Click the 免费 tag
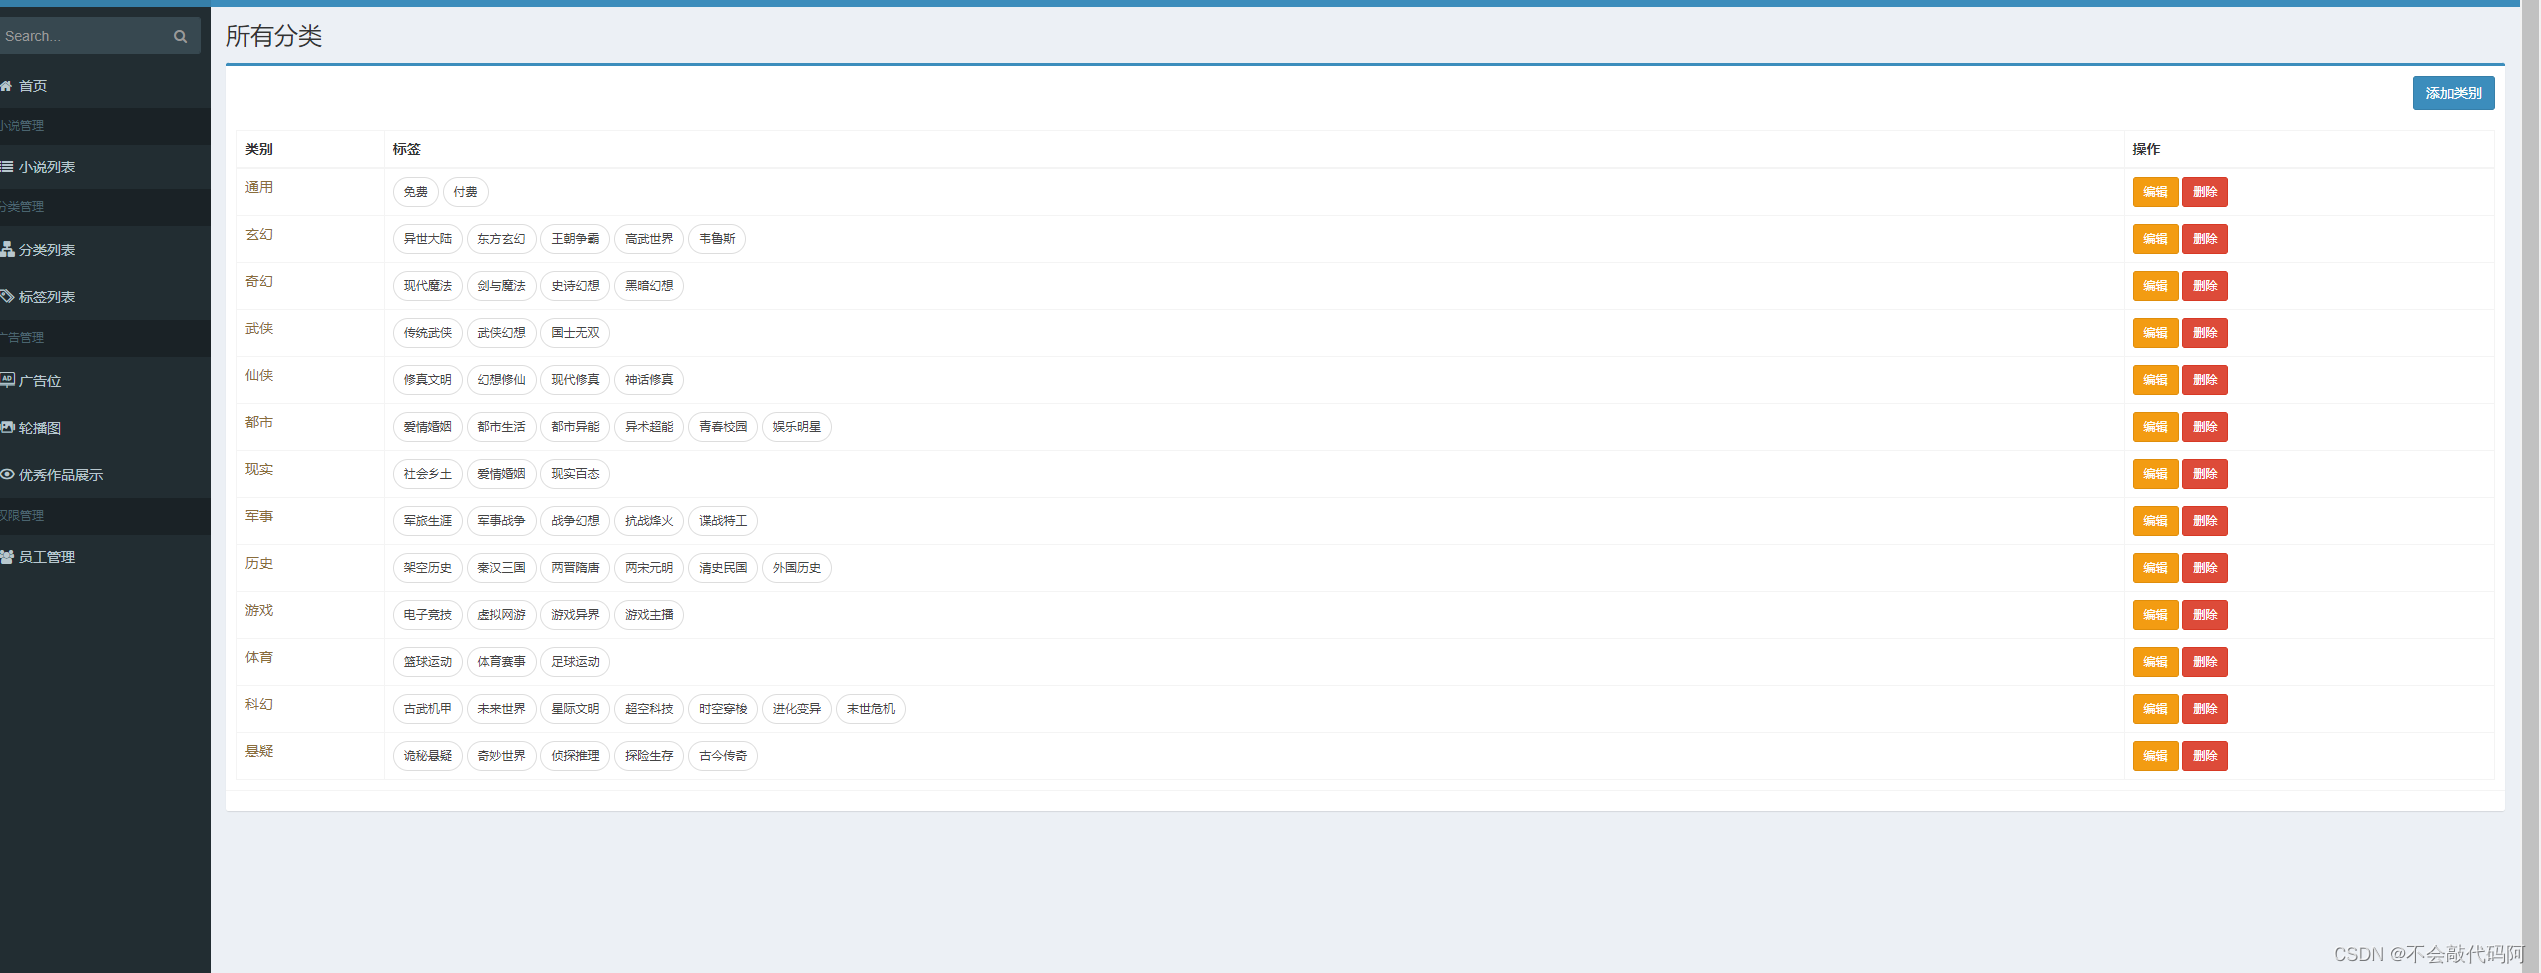Image resolution: width=2541 pixels, height=973 pixels. pyautogui.click(x=415, y=192)
